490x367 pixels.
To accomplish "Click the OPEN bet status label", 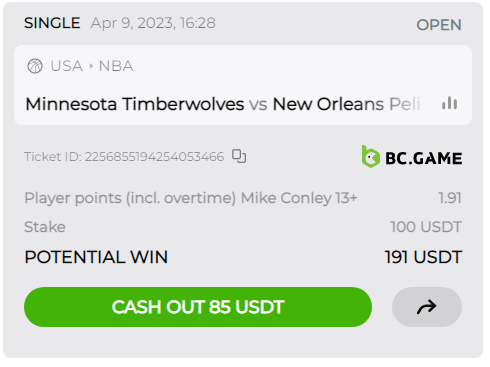I will 439,25.
